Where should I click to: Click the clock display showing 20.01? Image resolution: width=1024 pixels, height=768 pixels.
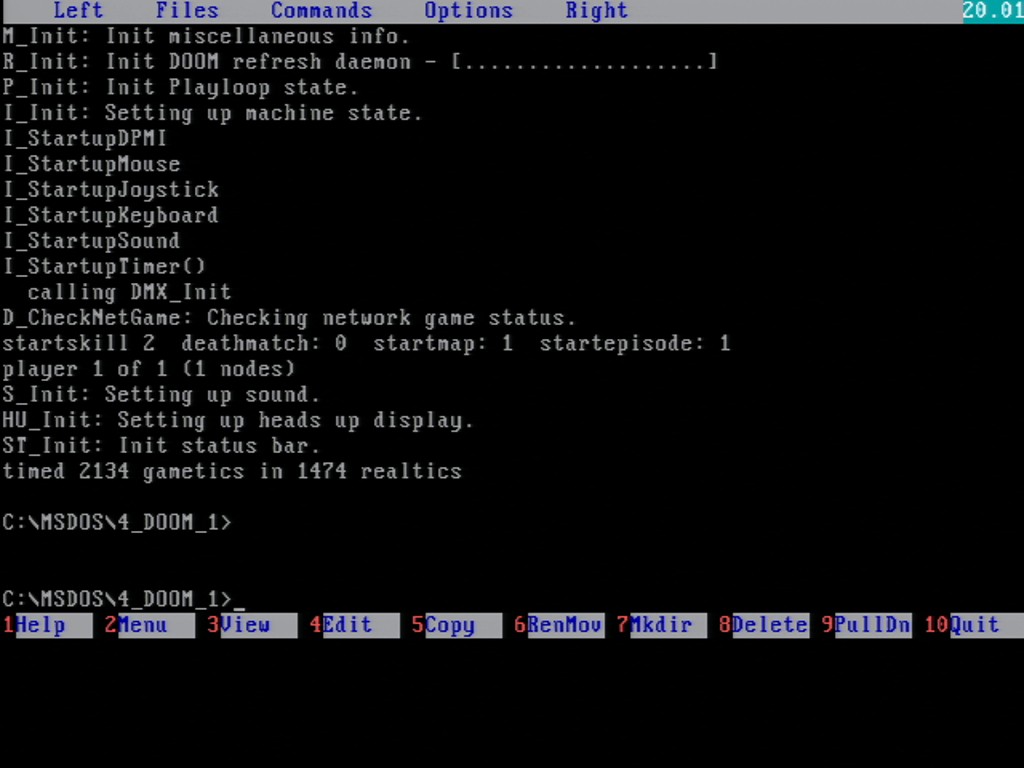click(x=993, y=10)
